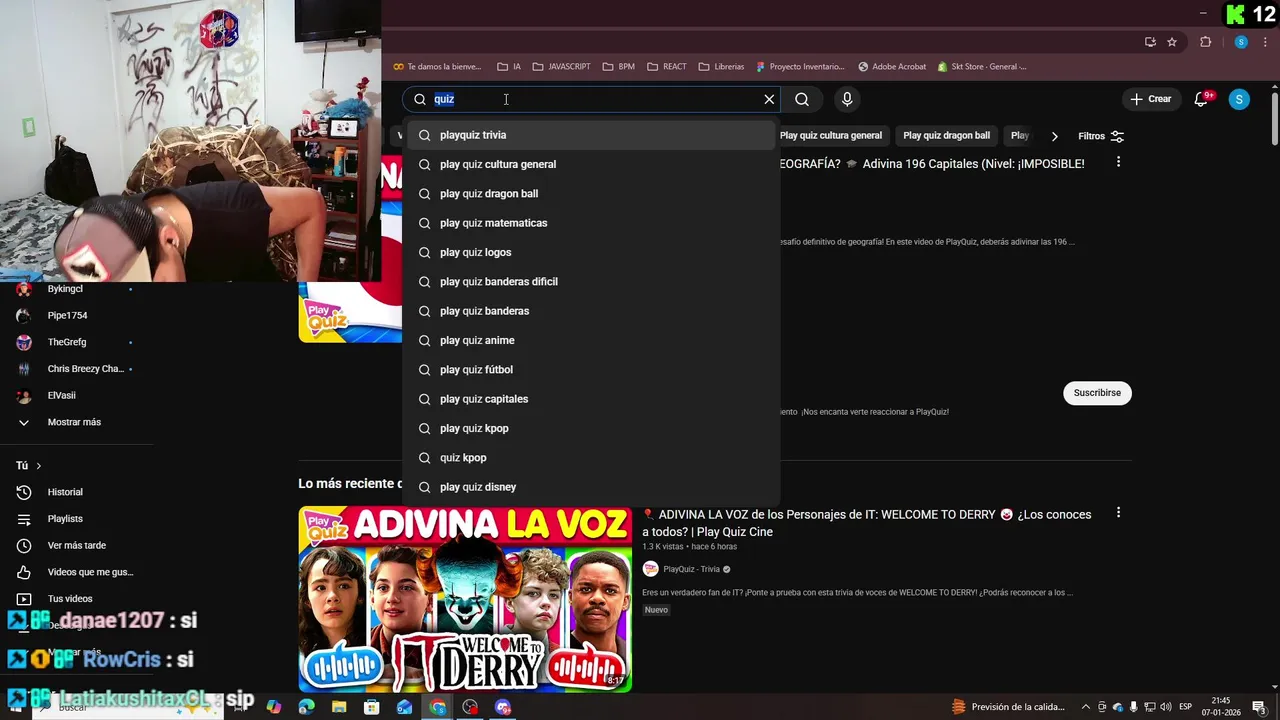The image size is (1280, 720).
Task: Choose suggestion 'play quiz dragon ball'
Action: tap(592, 194)
